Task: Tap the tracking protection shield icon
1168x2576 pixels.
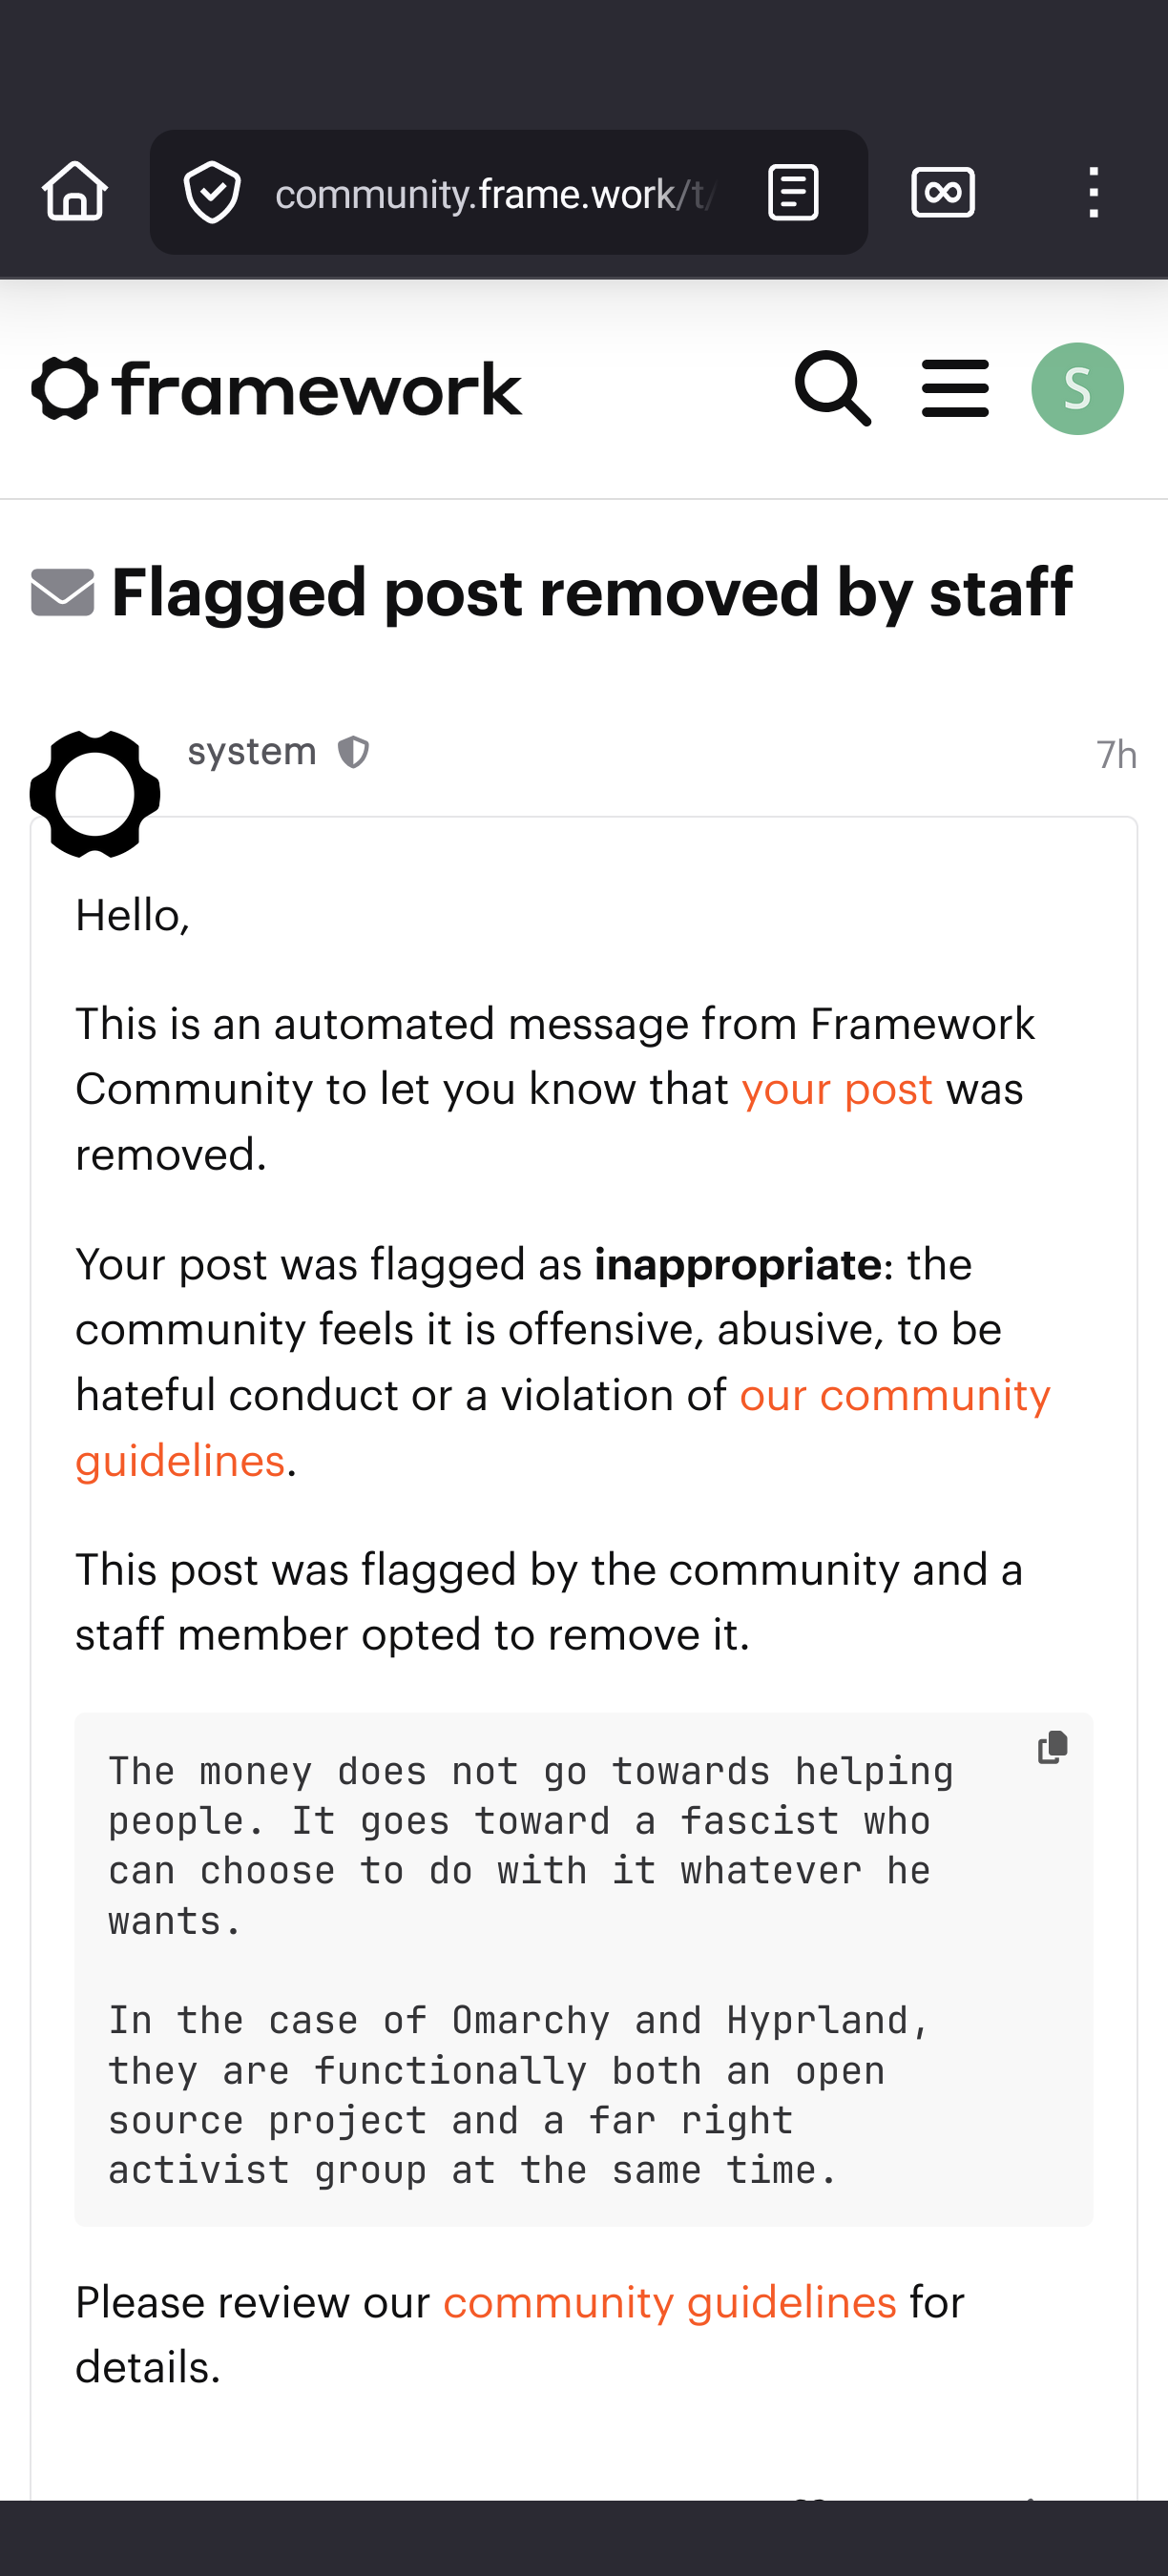Action: [212, 192]
